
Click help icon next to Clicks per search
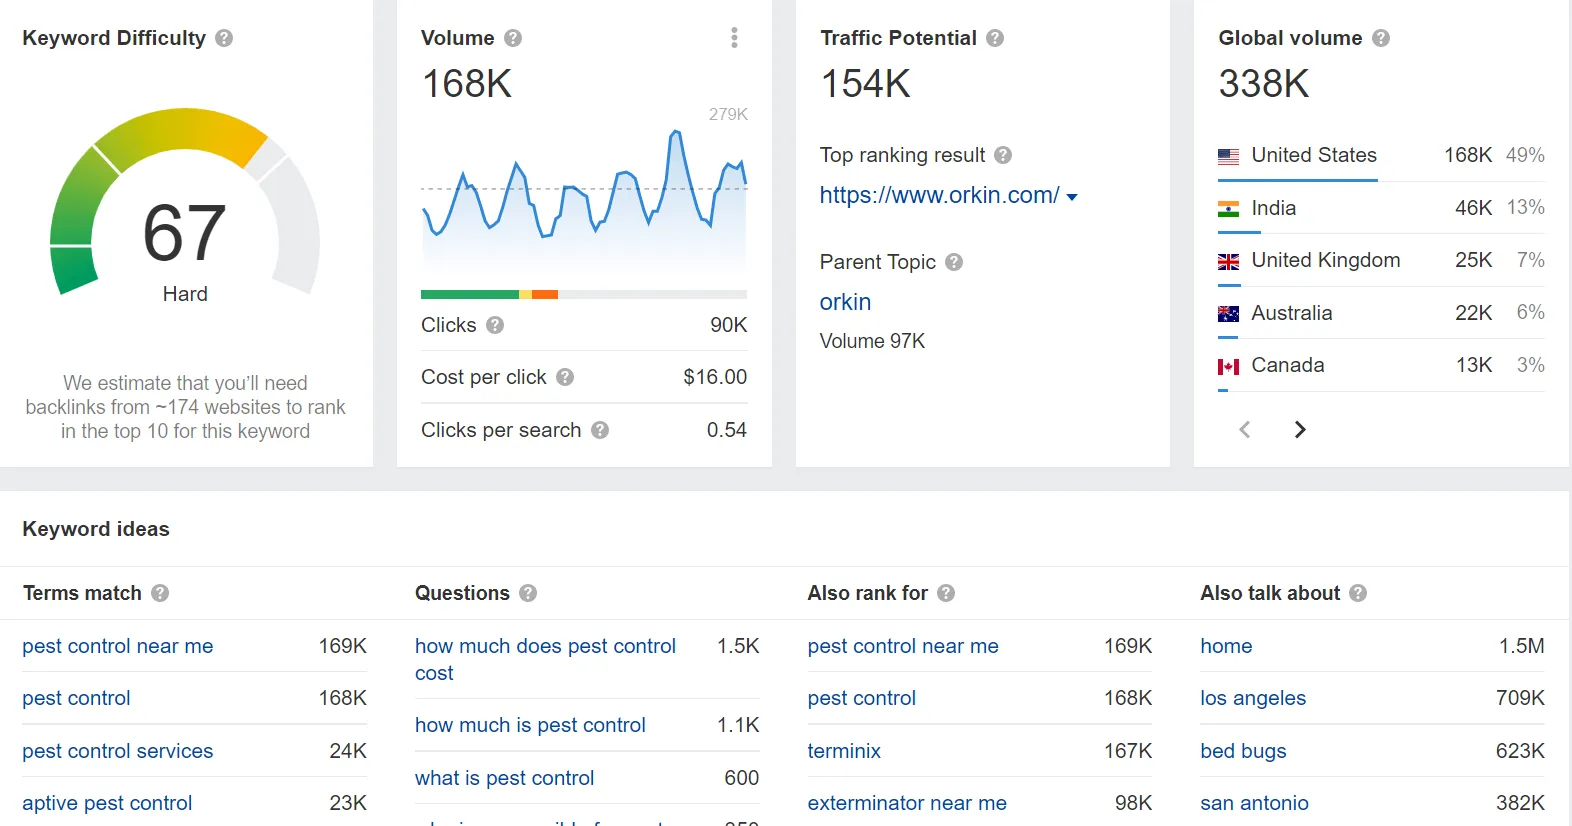(600, 430)
